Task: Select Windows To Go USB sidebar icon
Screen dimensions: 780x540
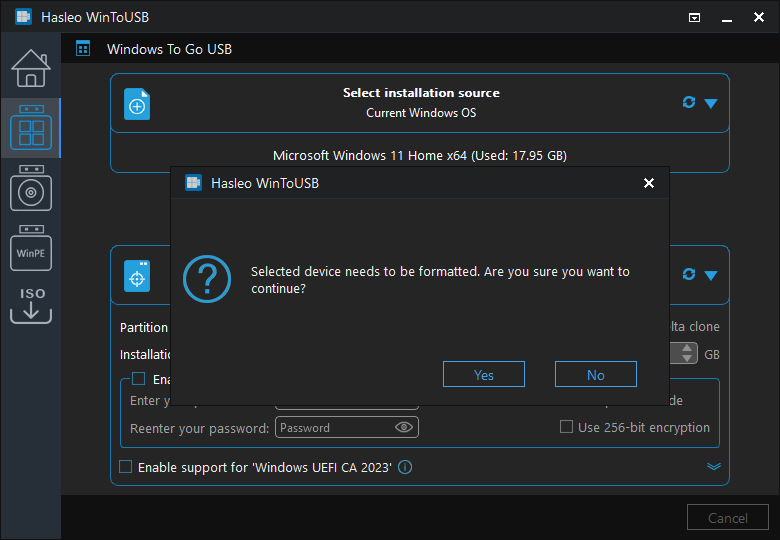Action: click(x=31, y=128)
